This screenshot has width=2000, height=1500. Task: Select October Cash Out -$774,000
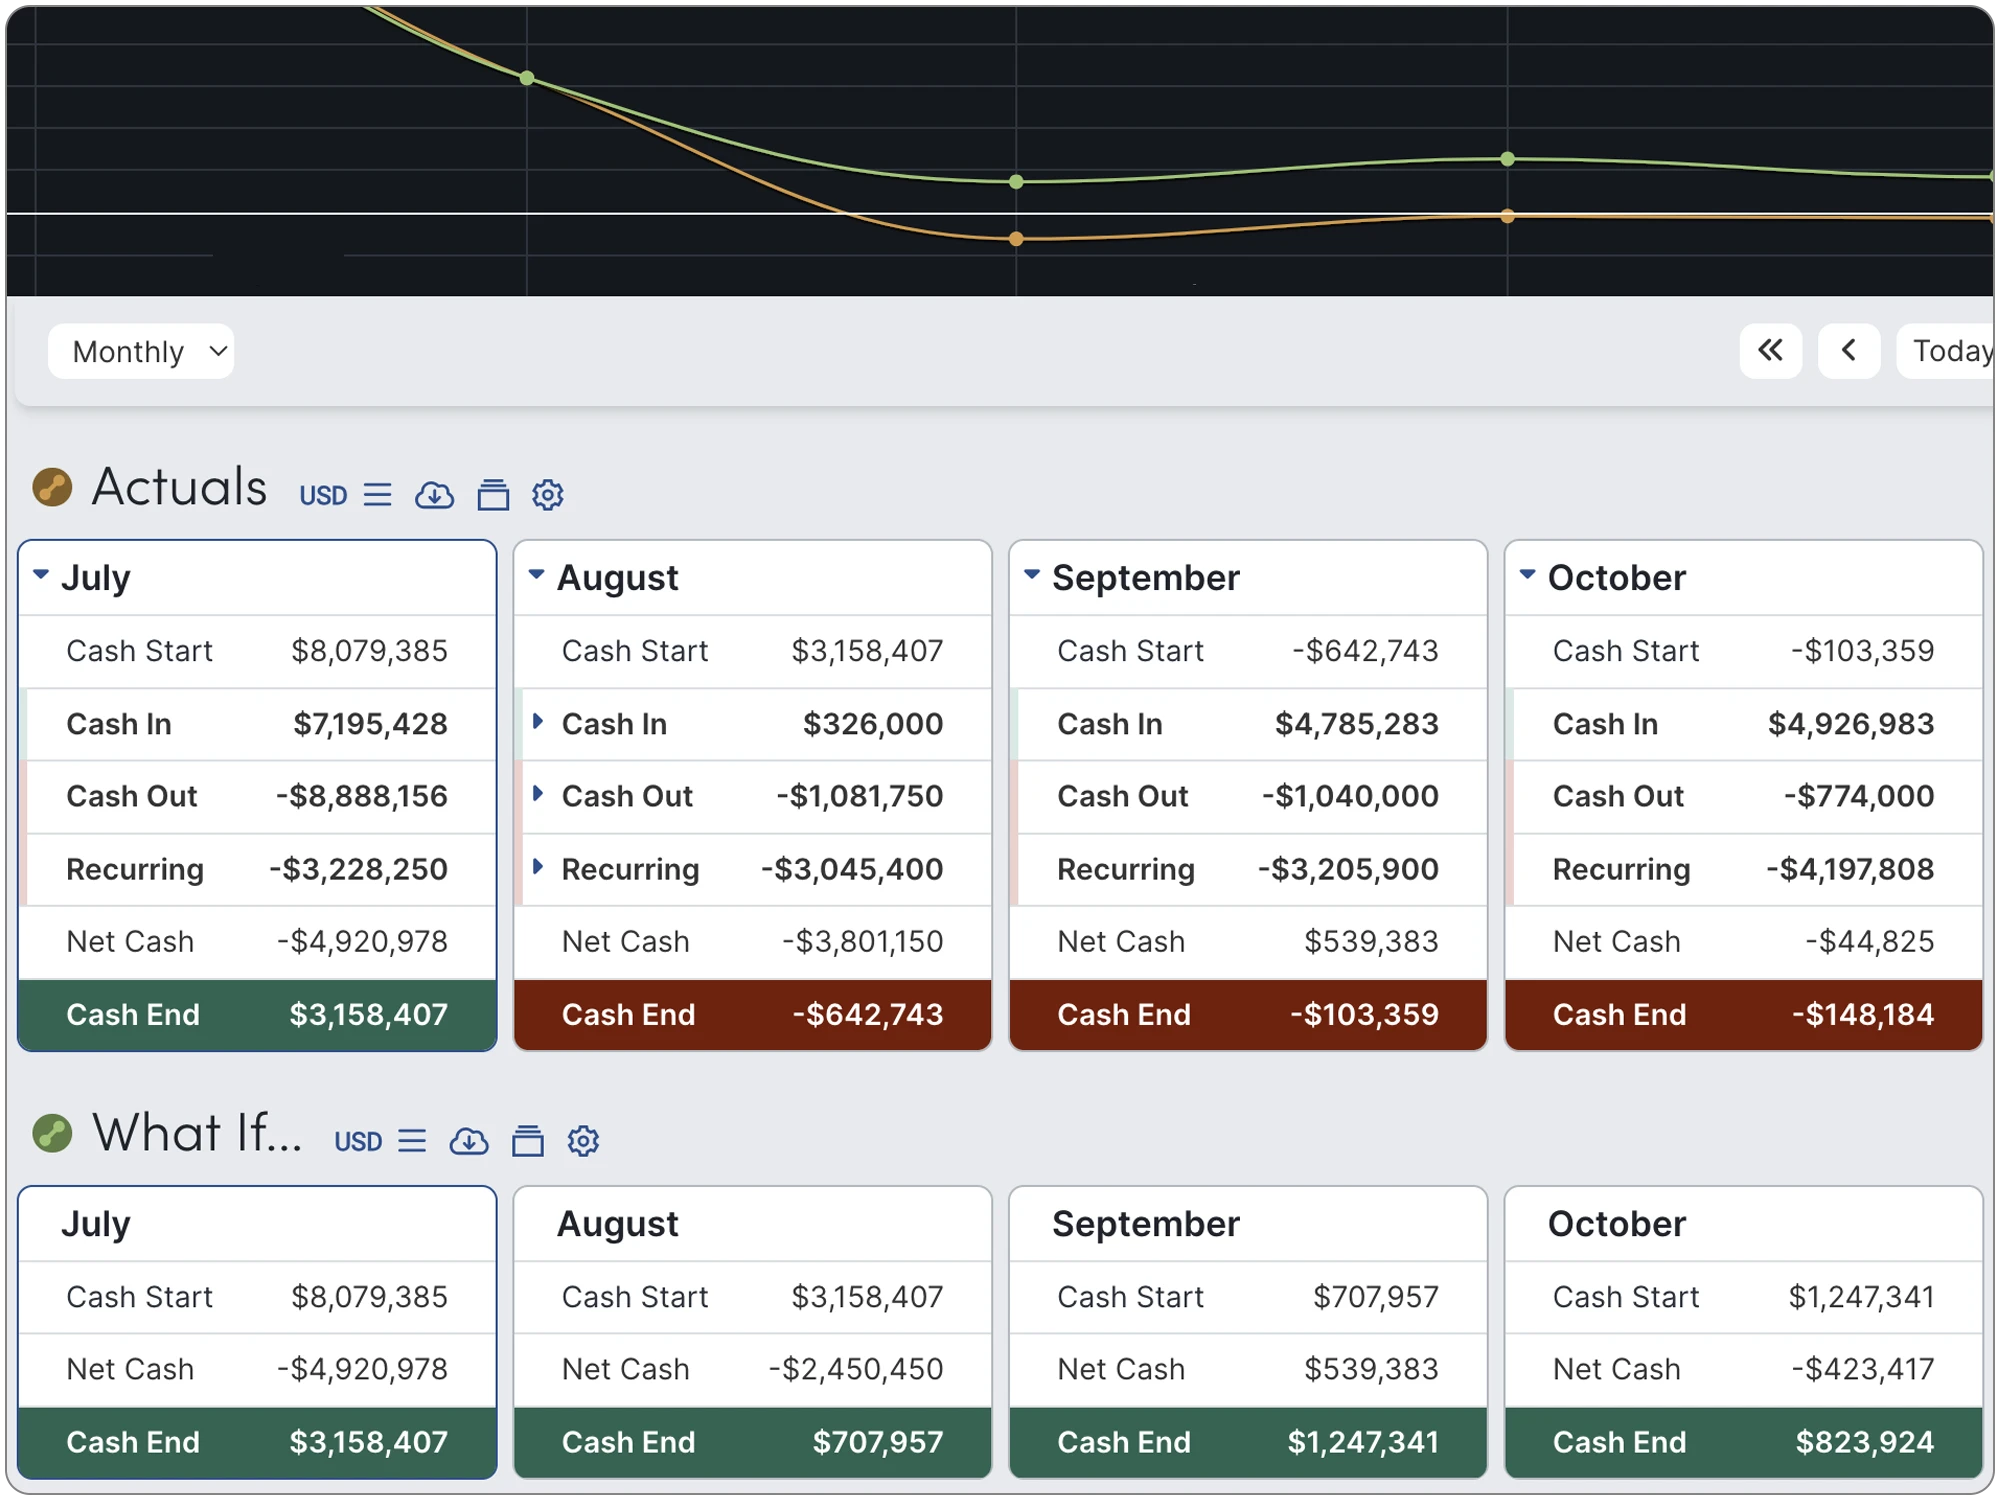coord(1859,797)
